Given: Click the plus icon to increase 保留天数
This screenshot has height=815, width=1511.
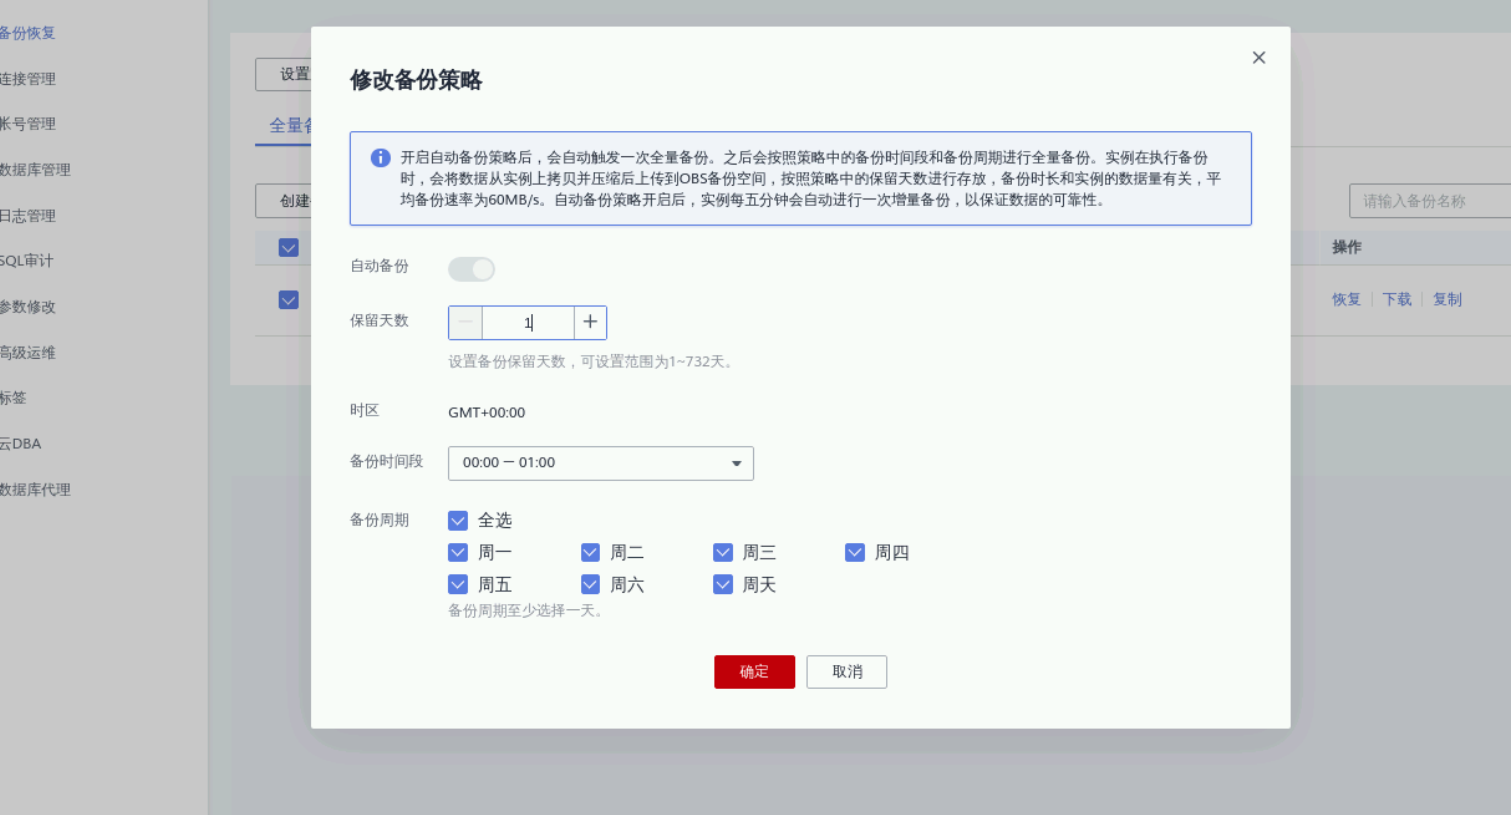Looking at the screenshot, I should 590,322.
